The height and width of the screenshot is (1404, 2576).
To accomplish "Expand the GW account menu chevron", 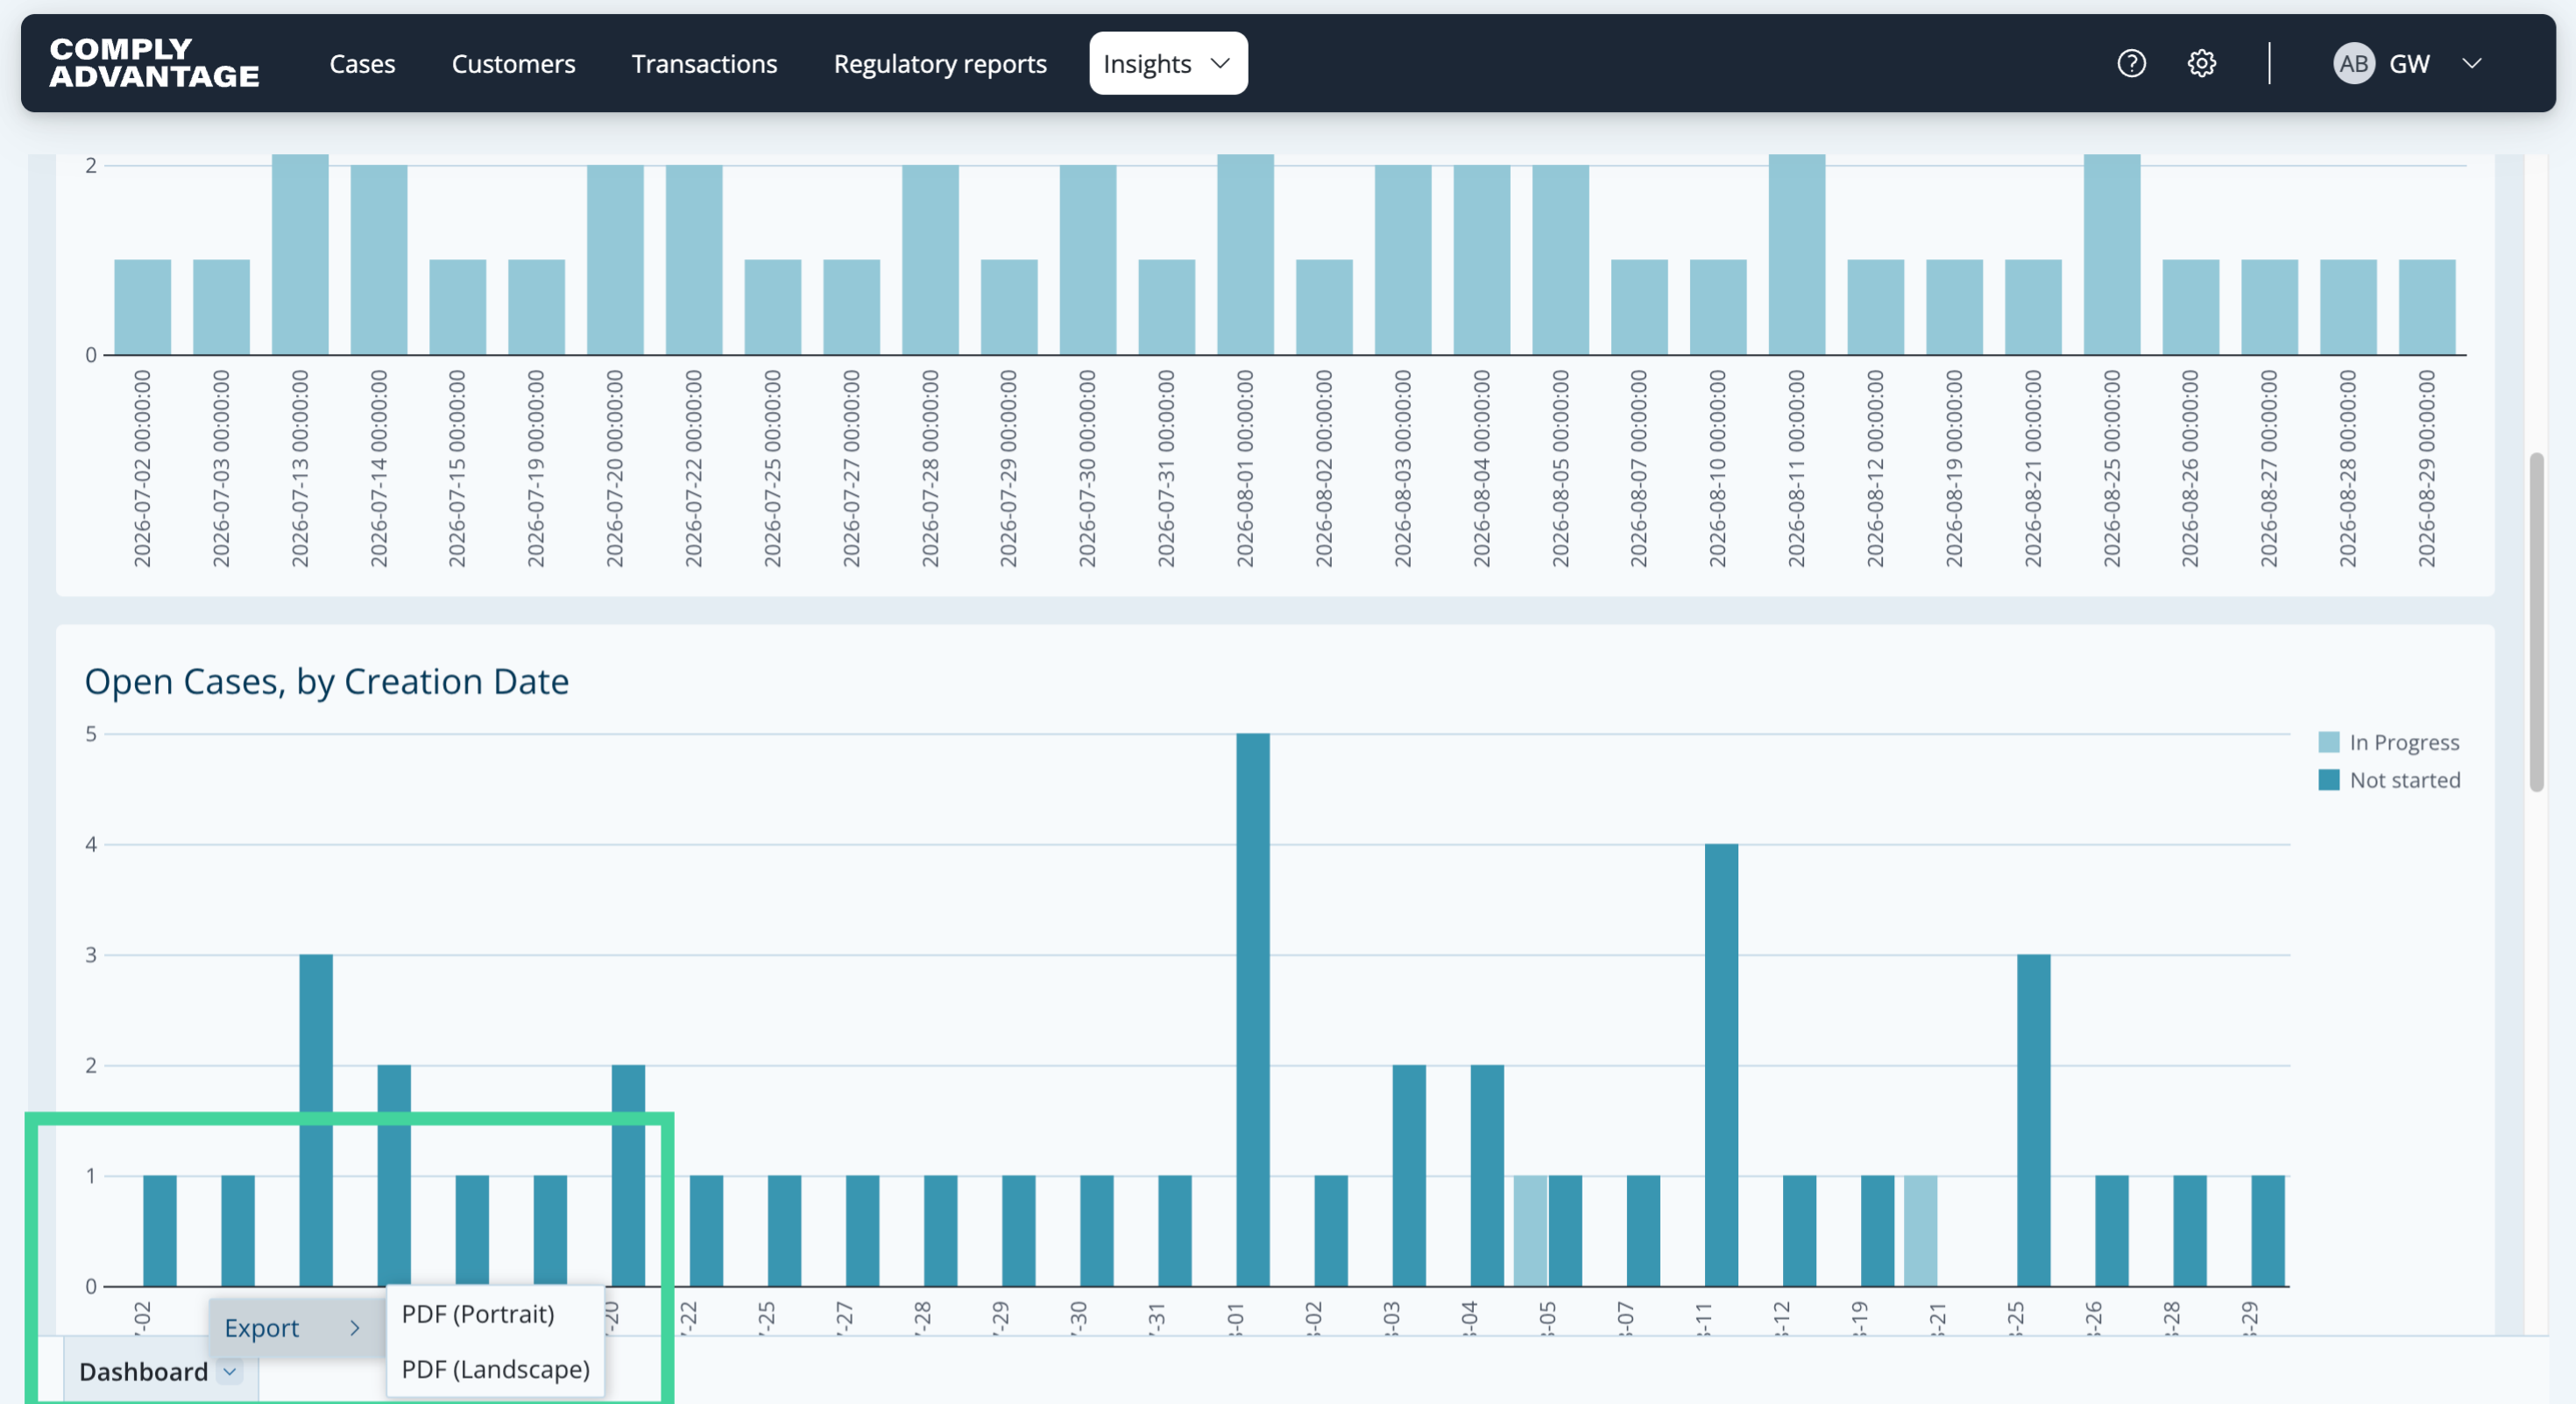I will 2472,64.
